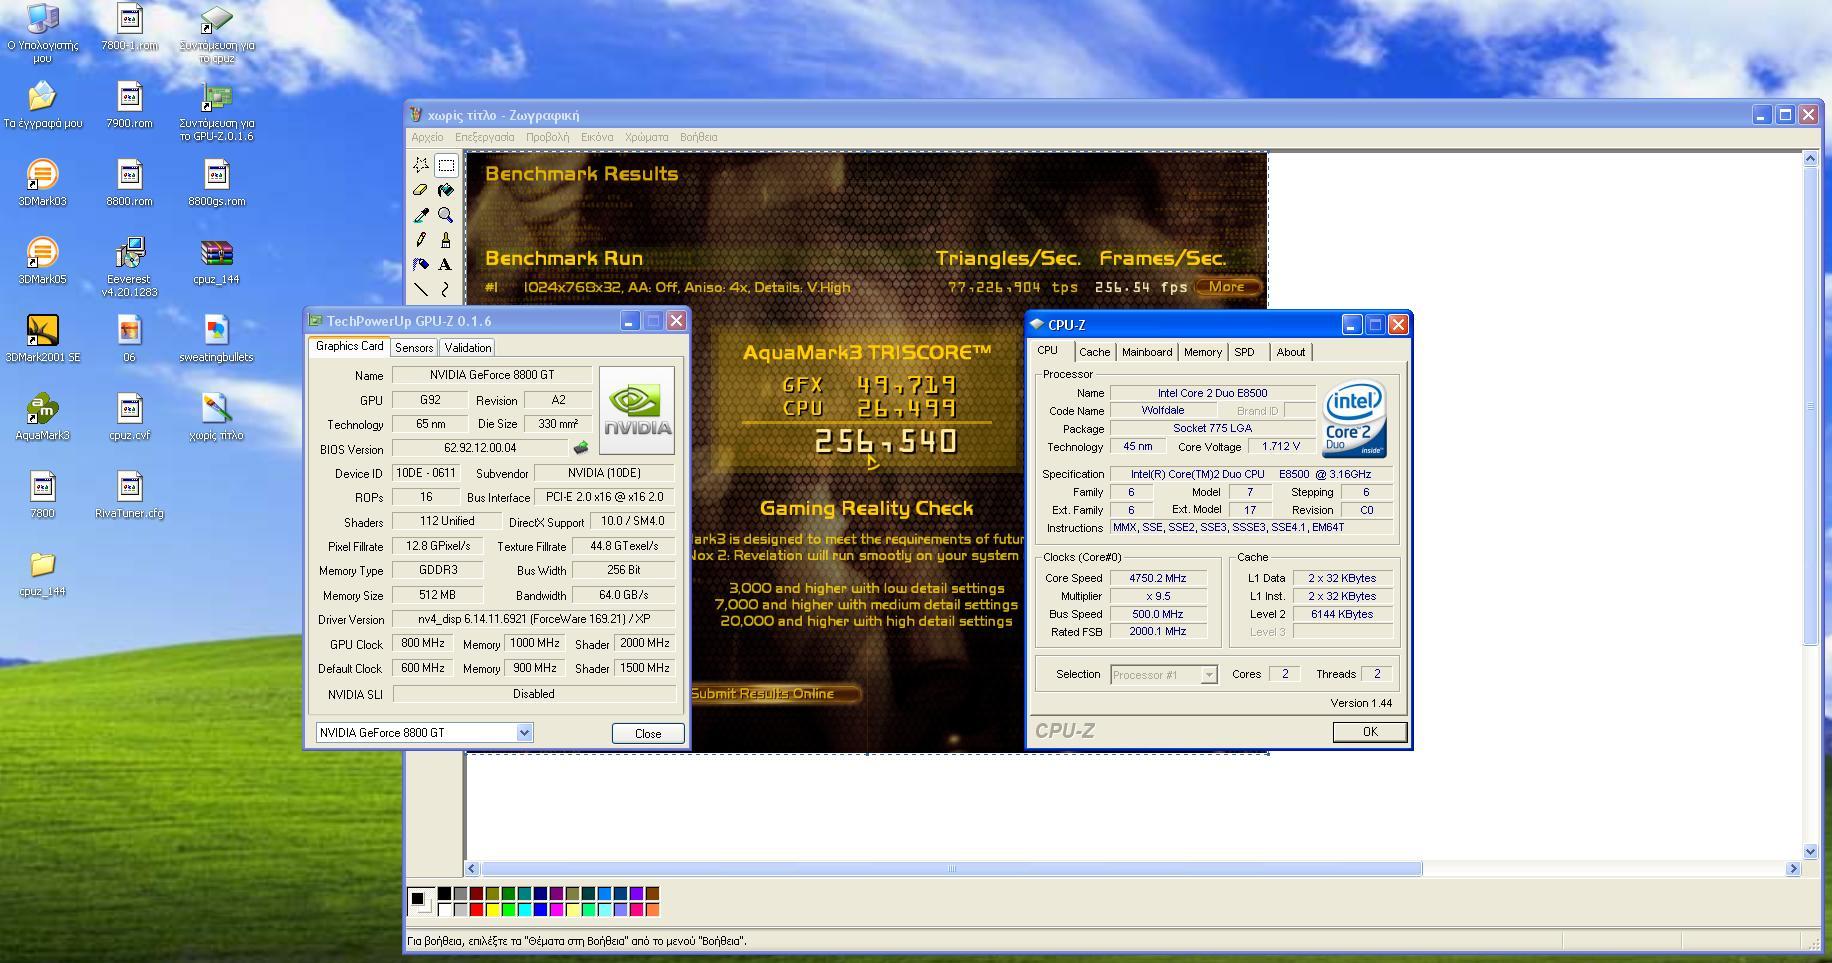Screen dimensions: 1832x963
Task: Select the 7900.rom file icon on desktop
Action: 129,105
